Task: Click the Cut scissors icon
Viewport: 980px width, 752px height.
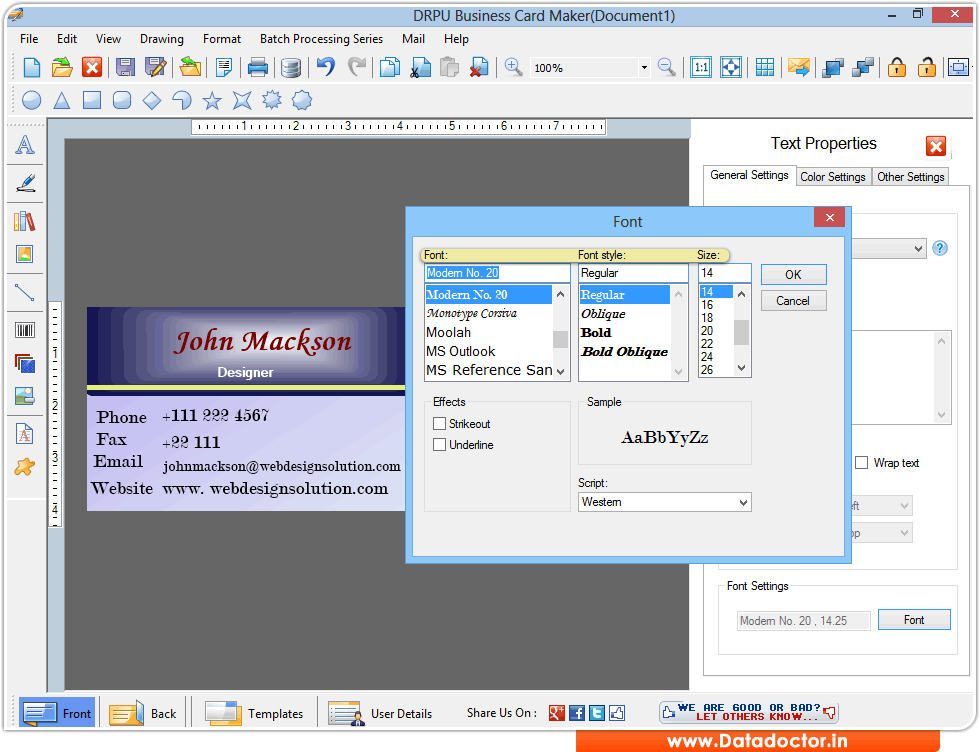Action: click(420, 67)
